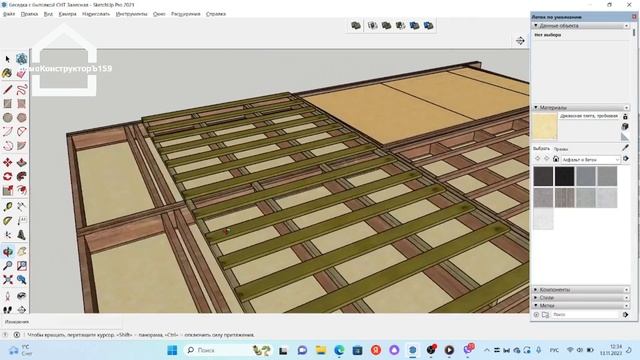Select the arrow Select tool
Viewport: 640px width, 360px height.
click(7, 59)
